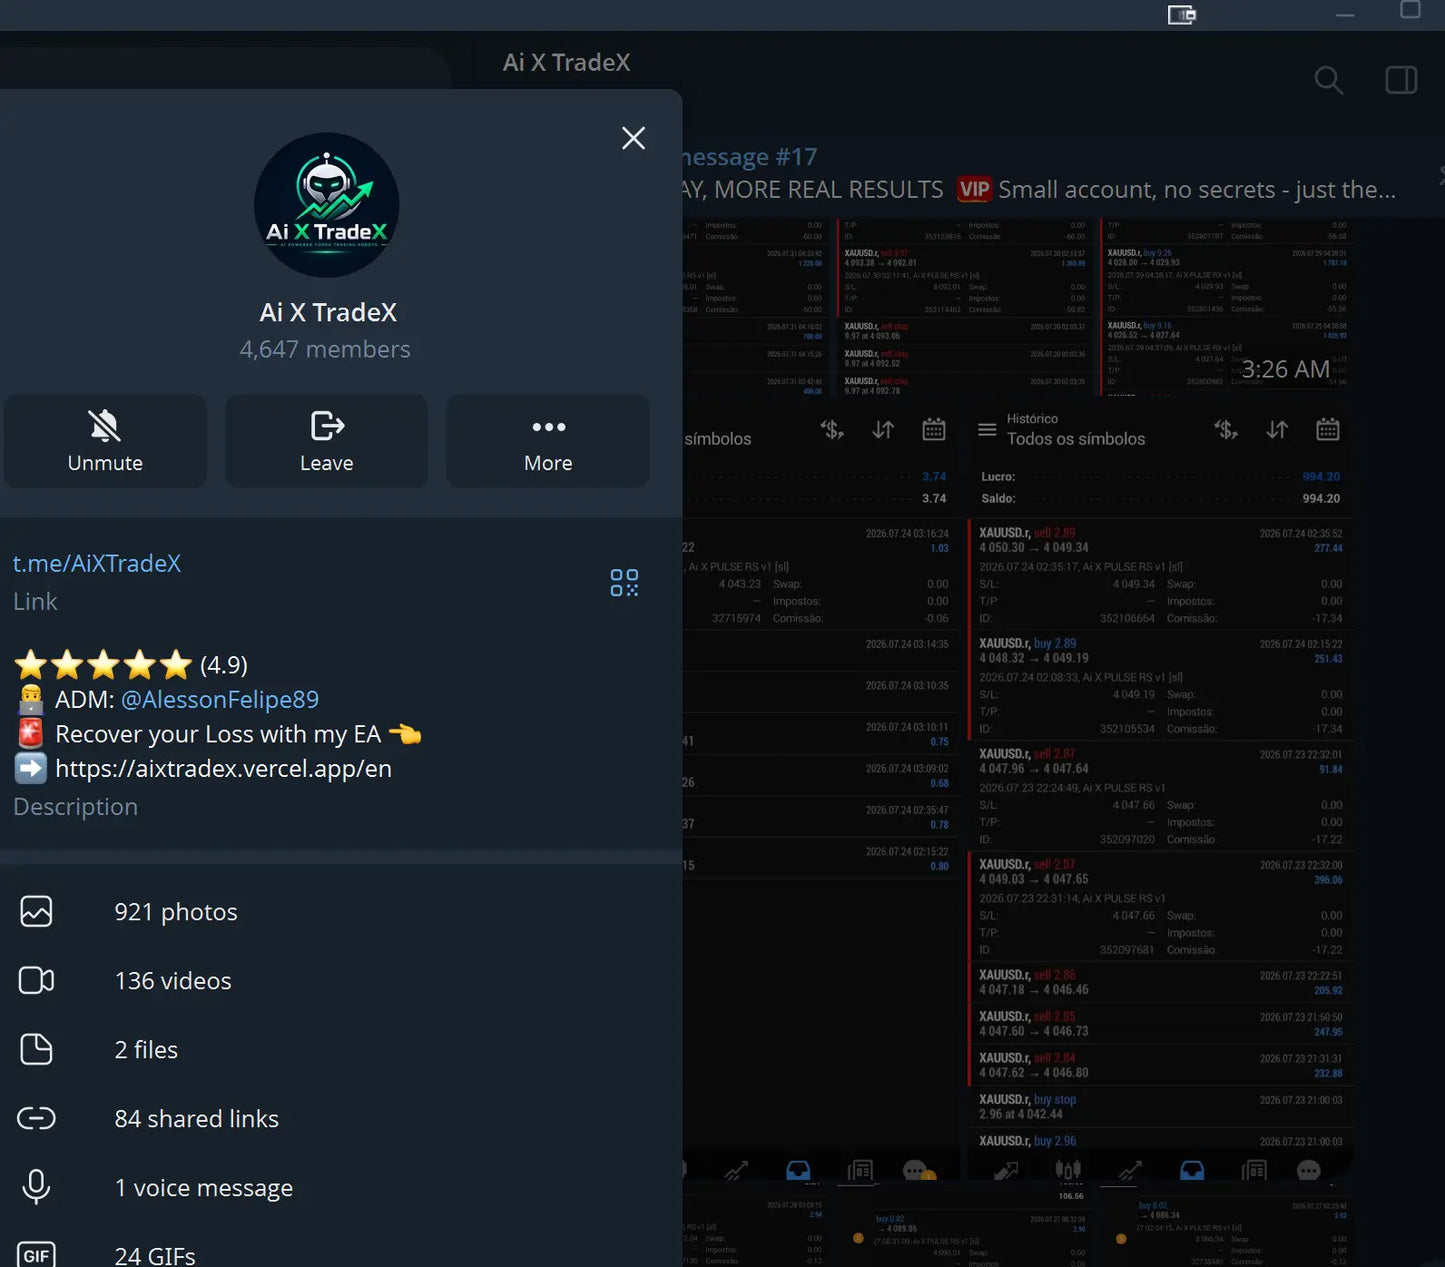Image resolution: width=1445 pixels, height=1267 pixels.
Task: Click the calendar icon in left screenshot header
Action: click(x=934, y=430)
